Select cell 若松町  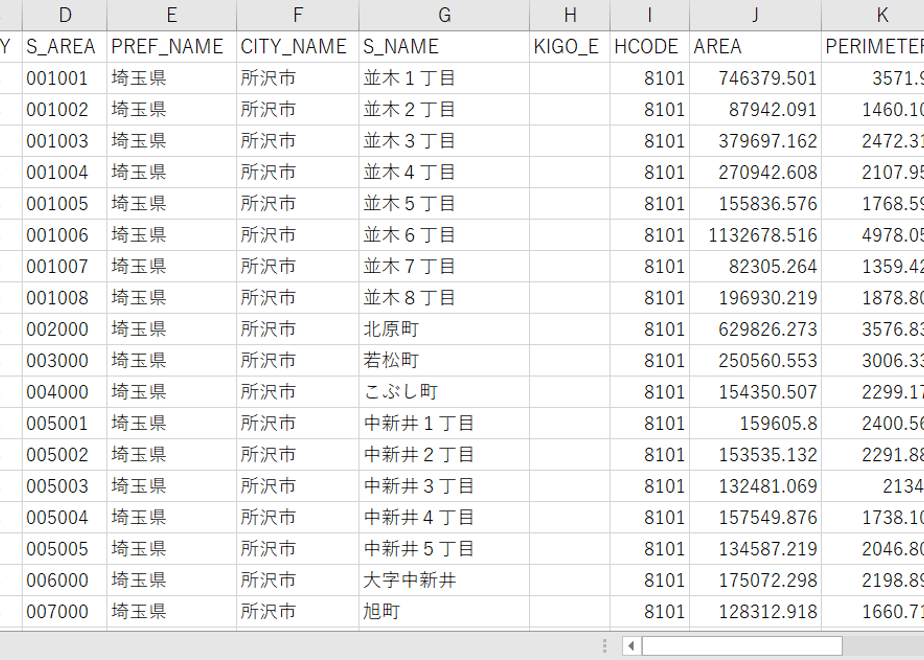444,361
